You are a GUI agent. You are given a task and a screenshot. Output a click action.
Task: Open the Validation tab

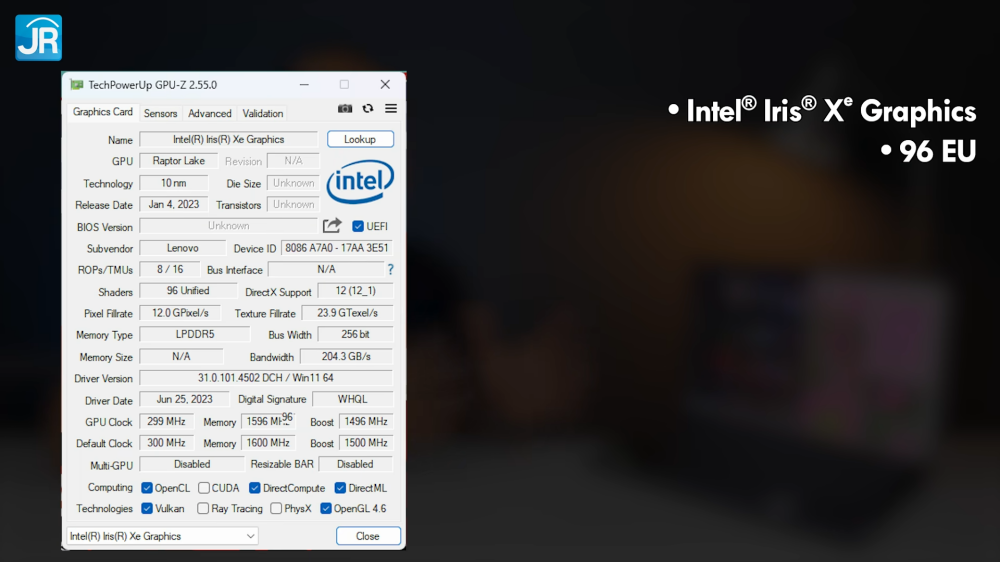263,114
